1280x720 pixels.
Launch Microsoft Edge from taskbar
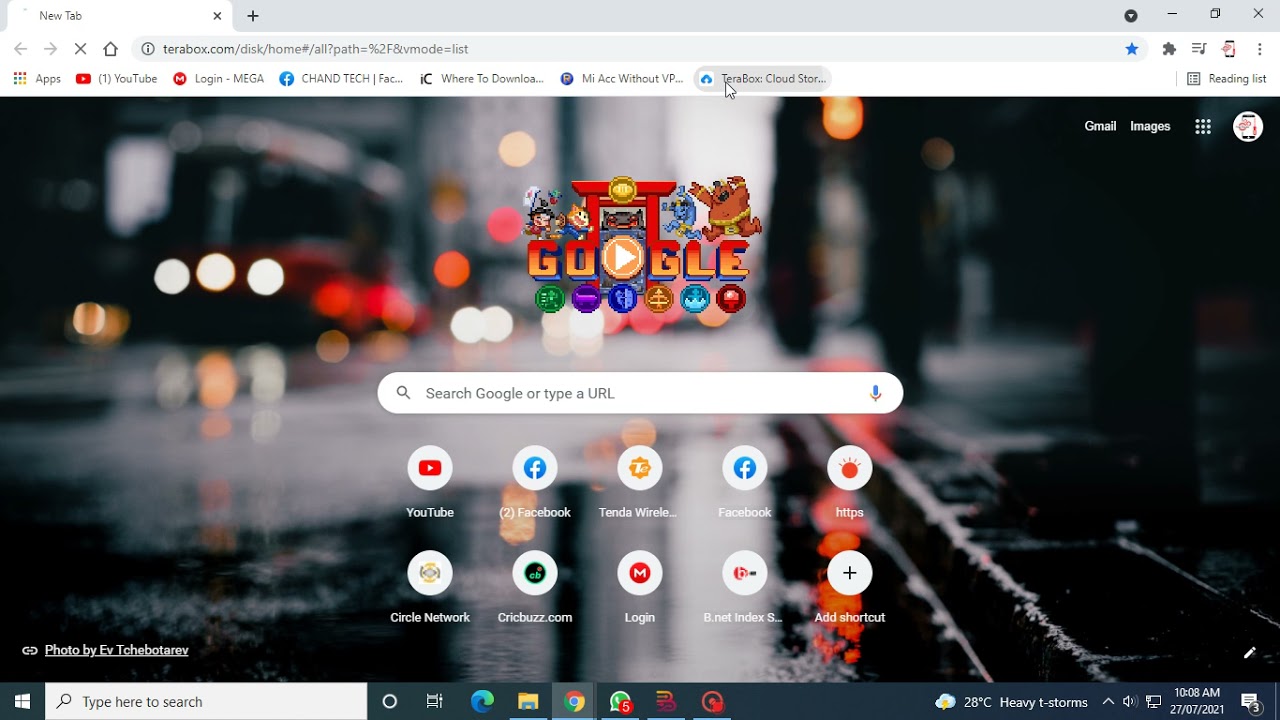[482, 702]
